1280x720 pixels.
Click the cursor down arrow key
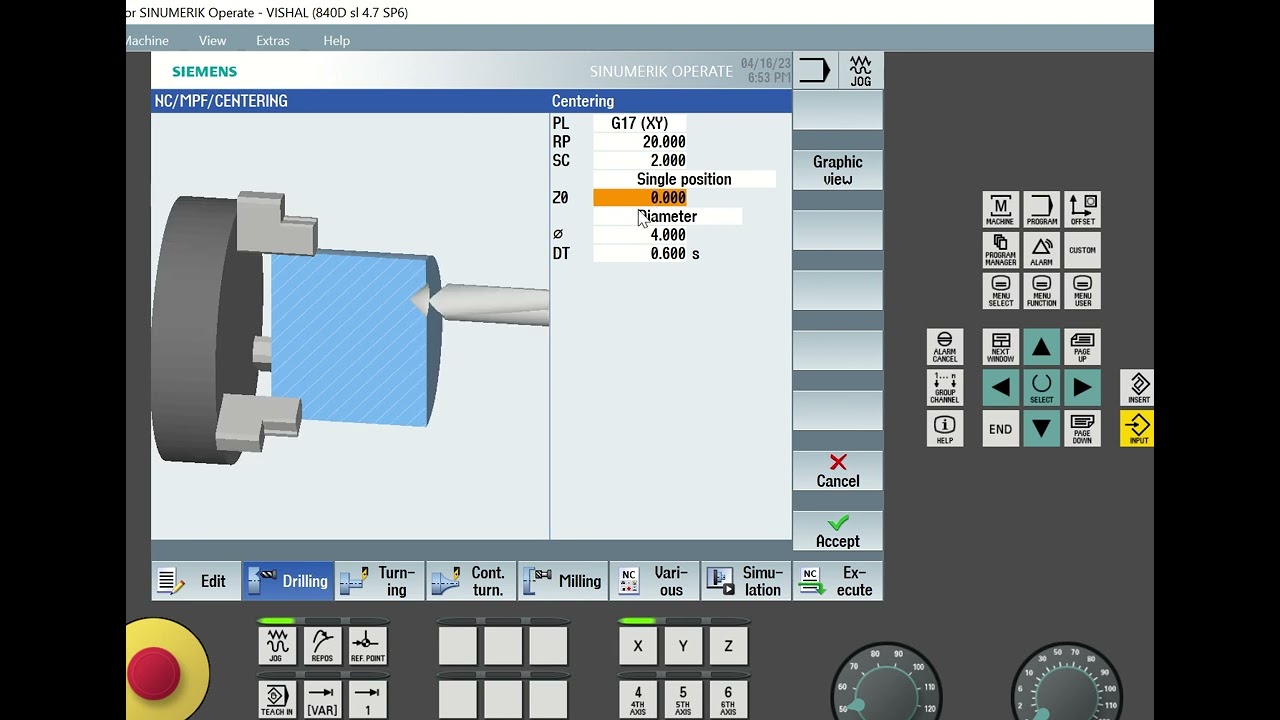pos(1041,429)
